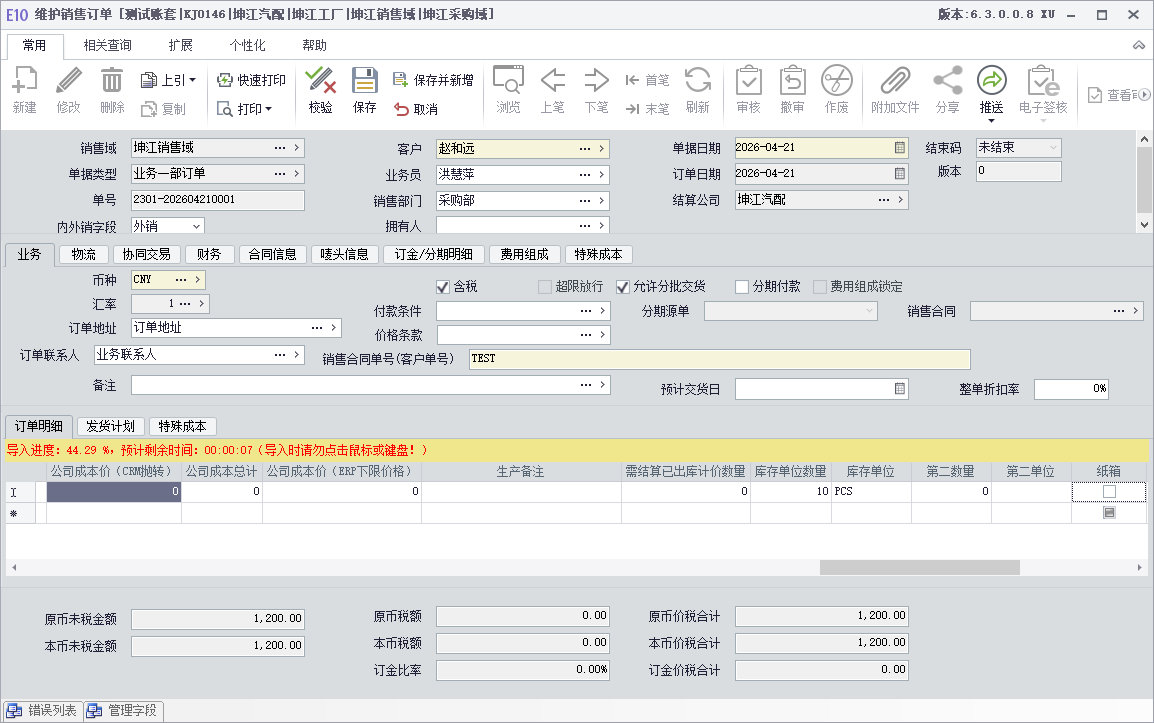Switch to the 发货计划 tab
Viewport: 1154px width, 723px height.
click(x=110, y=426)
